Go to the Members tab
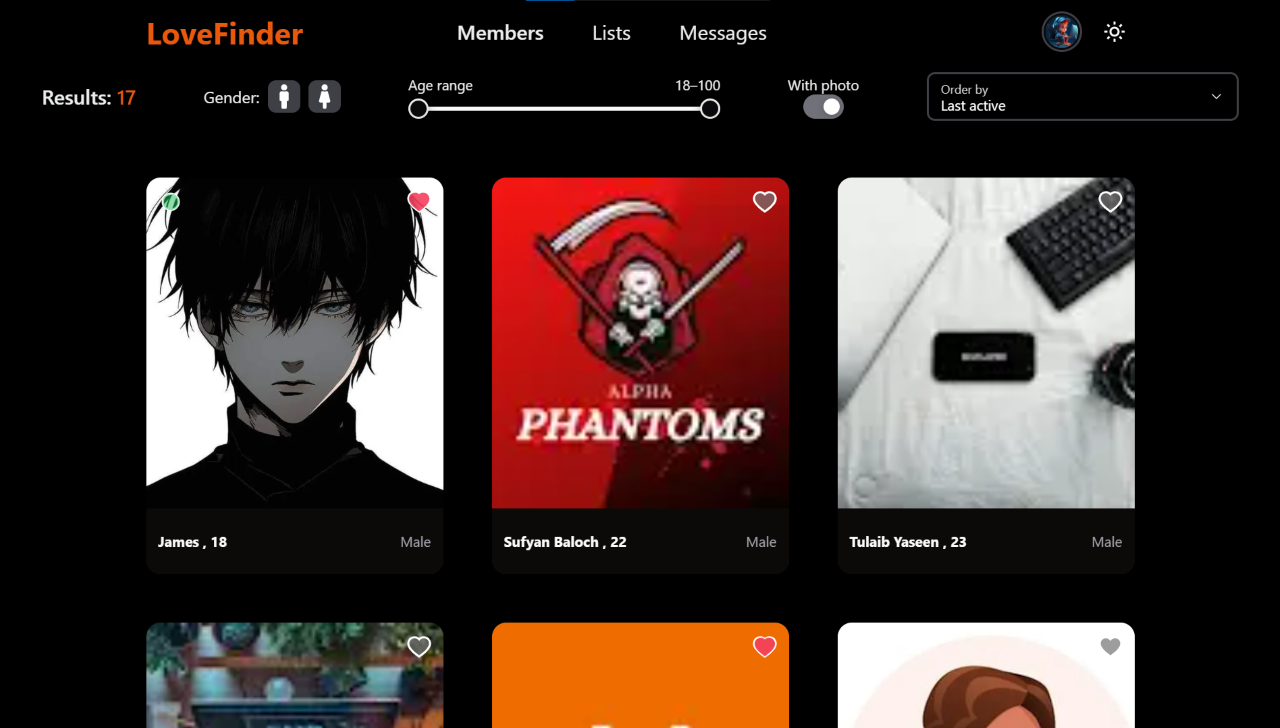 [x=500, y=33]
